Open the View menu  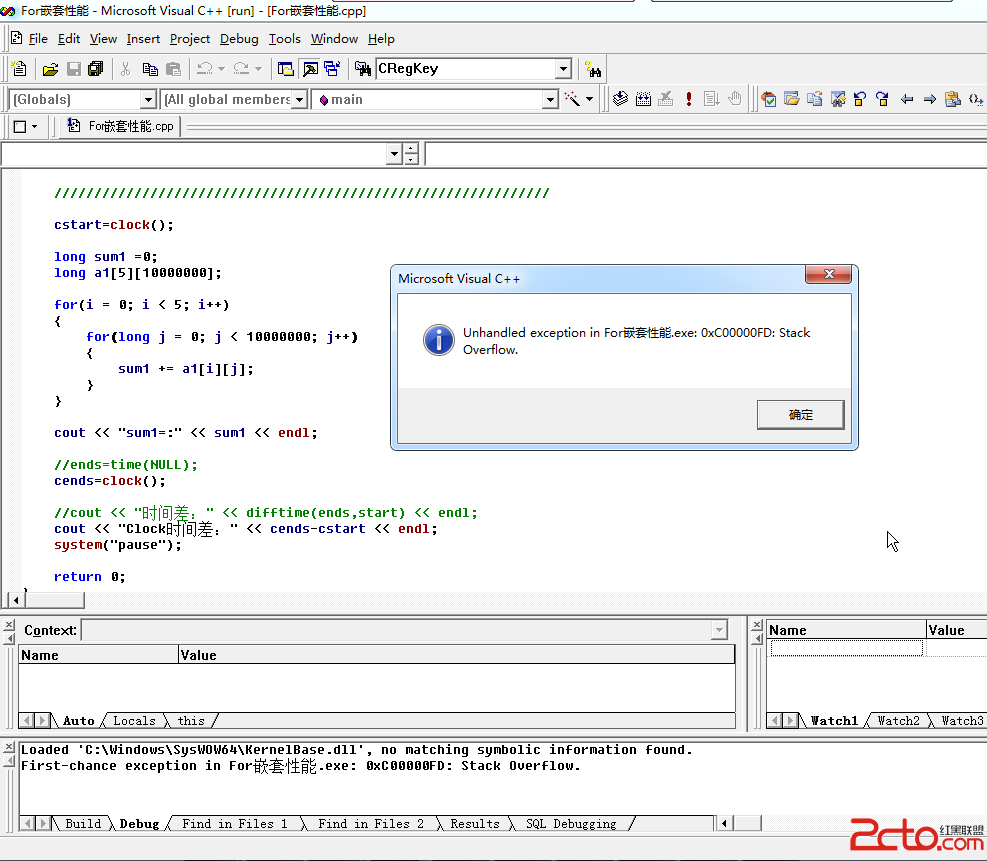(103, 39)
